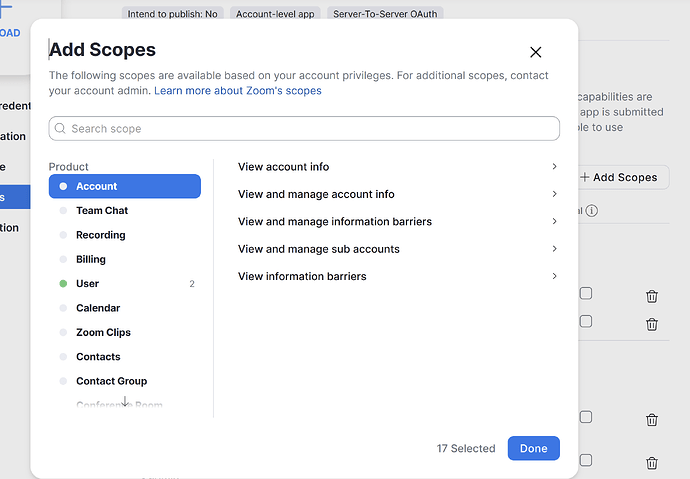Select the Recording product

(x=125, y=235)
